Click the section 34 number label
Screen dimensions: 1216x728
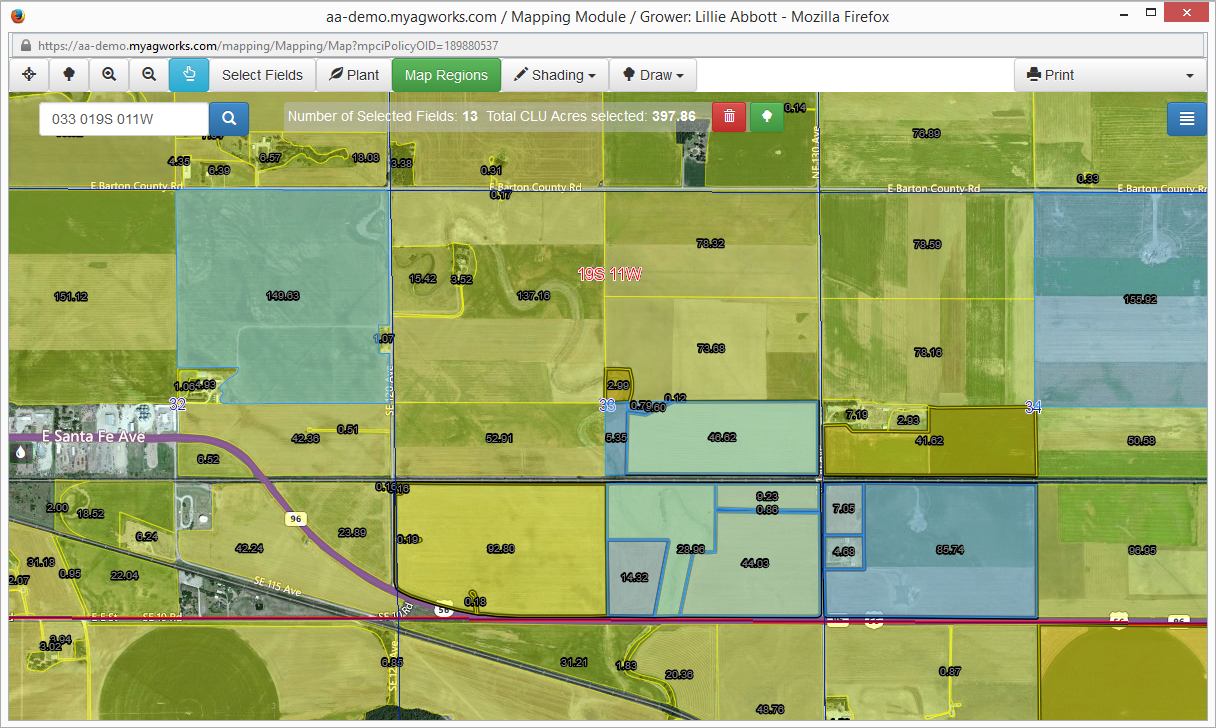click(x=1034, y=407)
